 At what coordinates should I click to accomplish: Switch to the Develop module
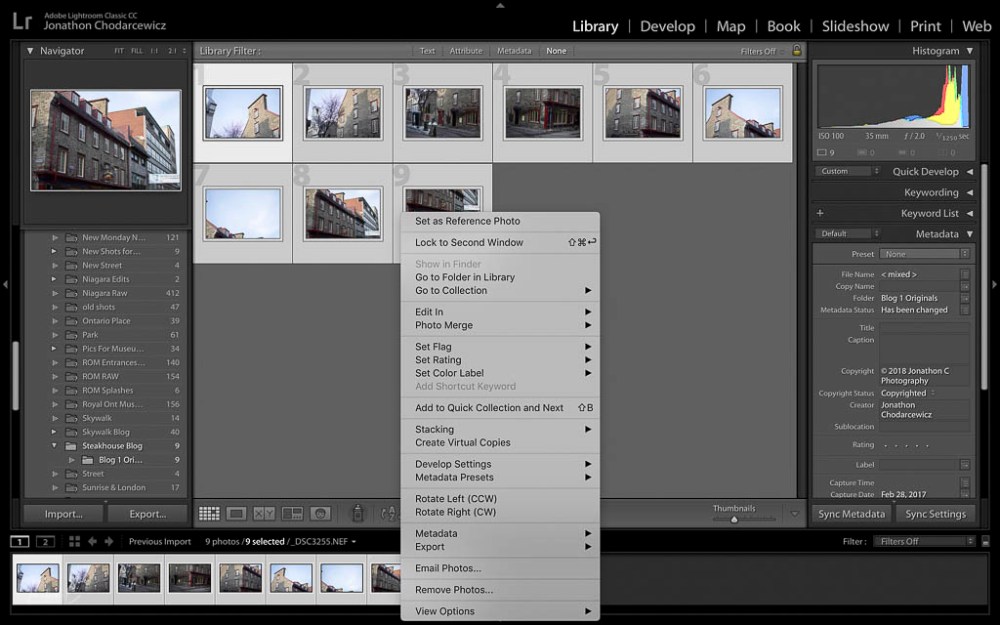(667, 26)
